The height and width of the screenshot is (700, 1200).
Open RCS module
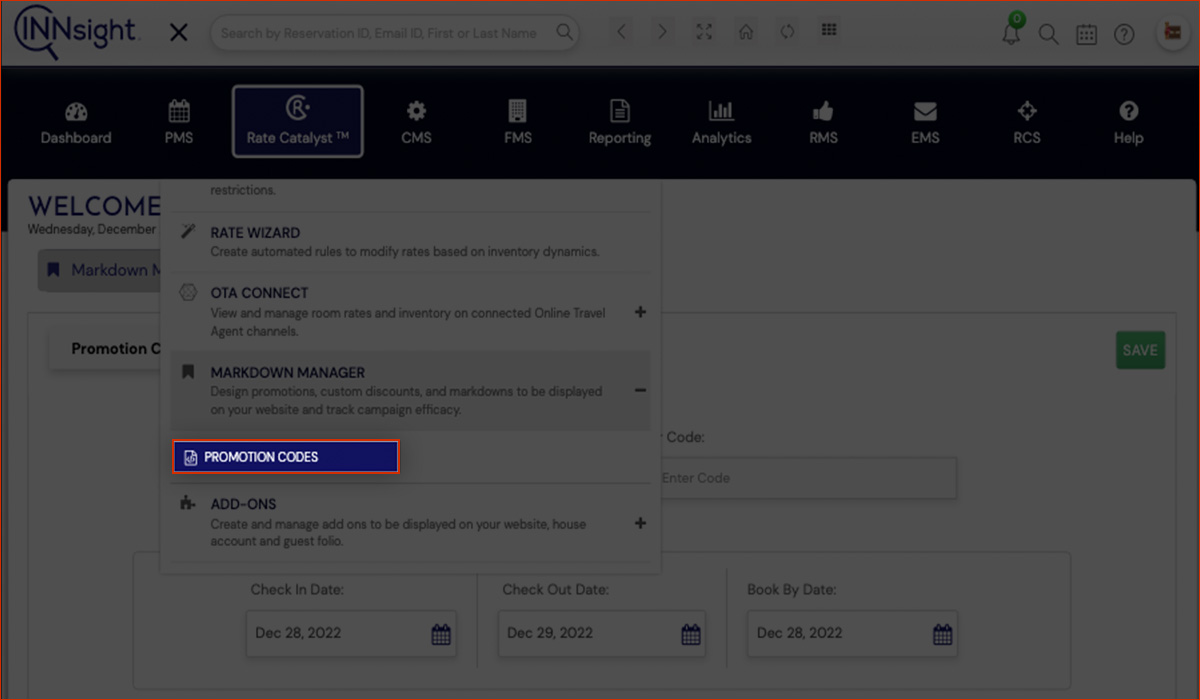pyautogui.click(x=1027, y=122)
